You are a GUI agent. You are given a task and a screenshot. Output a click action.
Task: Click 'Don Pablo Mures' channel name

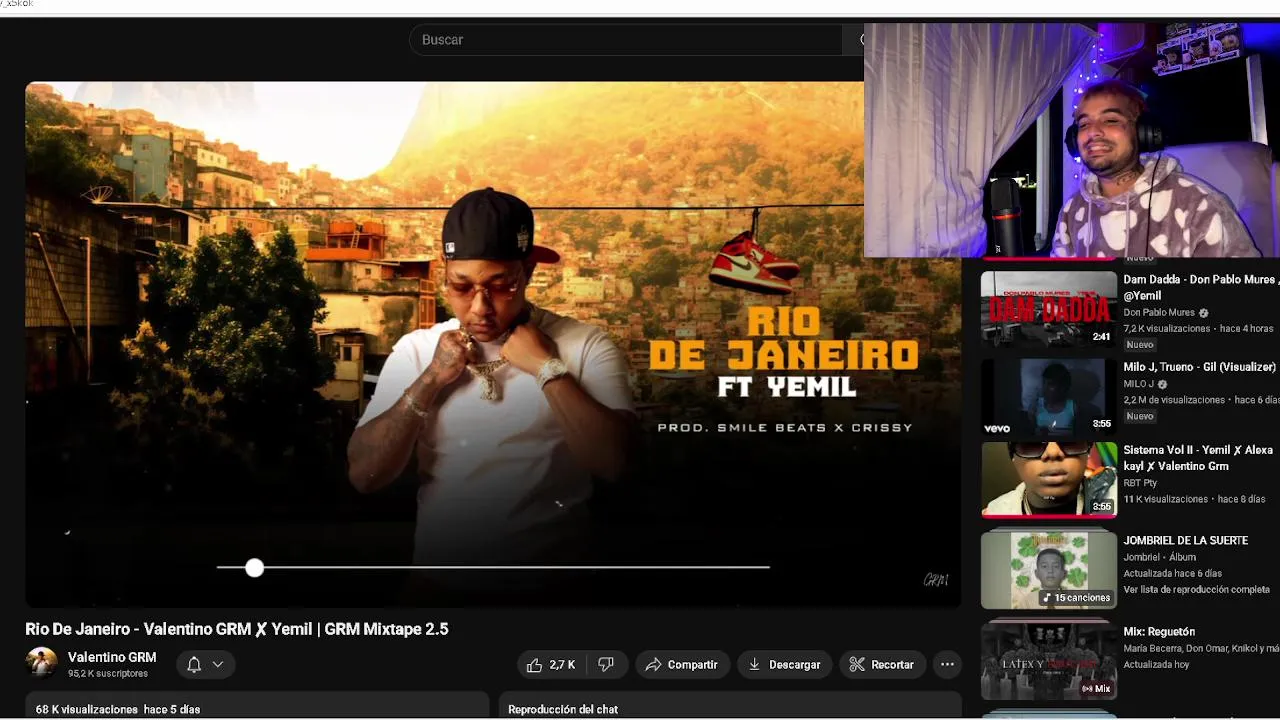pyautogui.click(x=1159, y=313)
